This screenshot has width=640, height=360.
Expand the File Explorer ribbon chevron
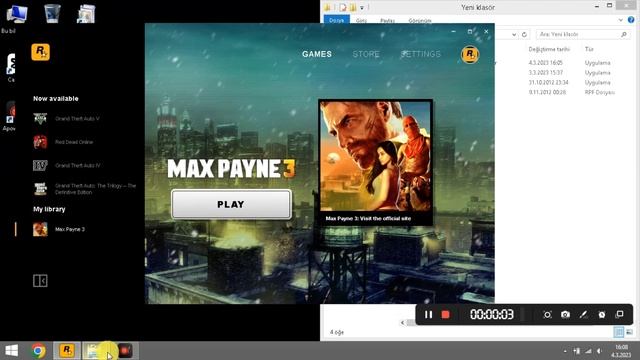(x=621, y=20)
